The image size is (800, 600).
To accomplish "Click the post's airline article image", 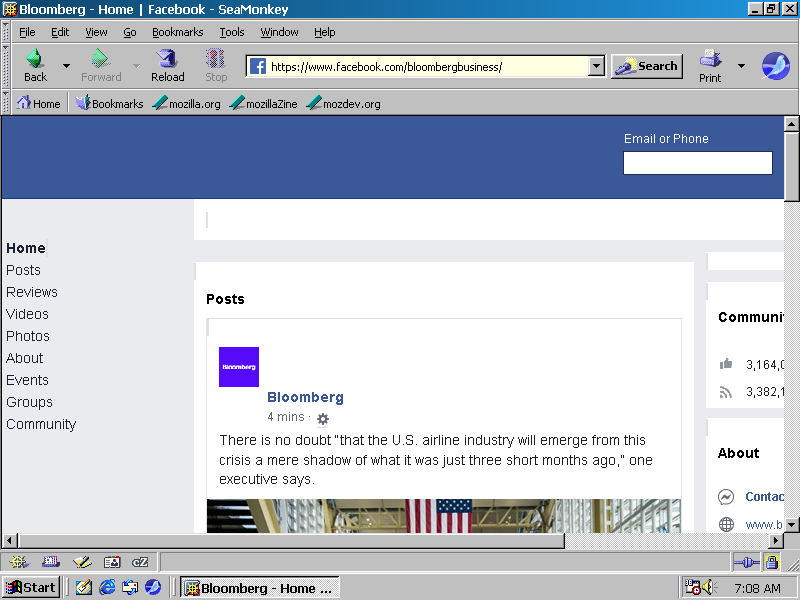I will point(443,516).
